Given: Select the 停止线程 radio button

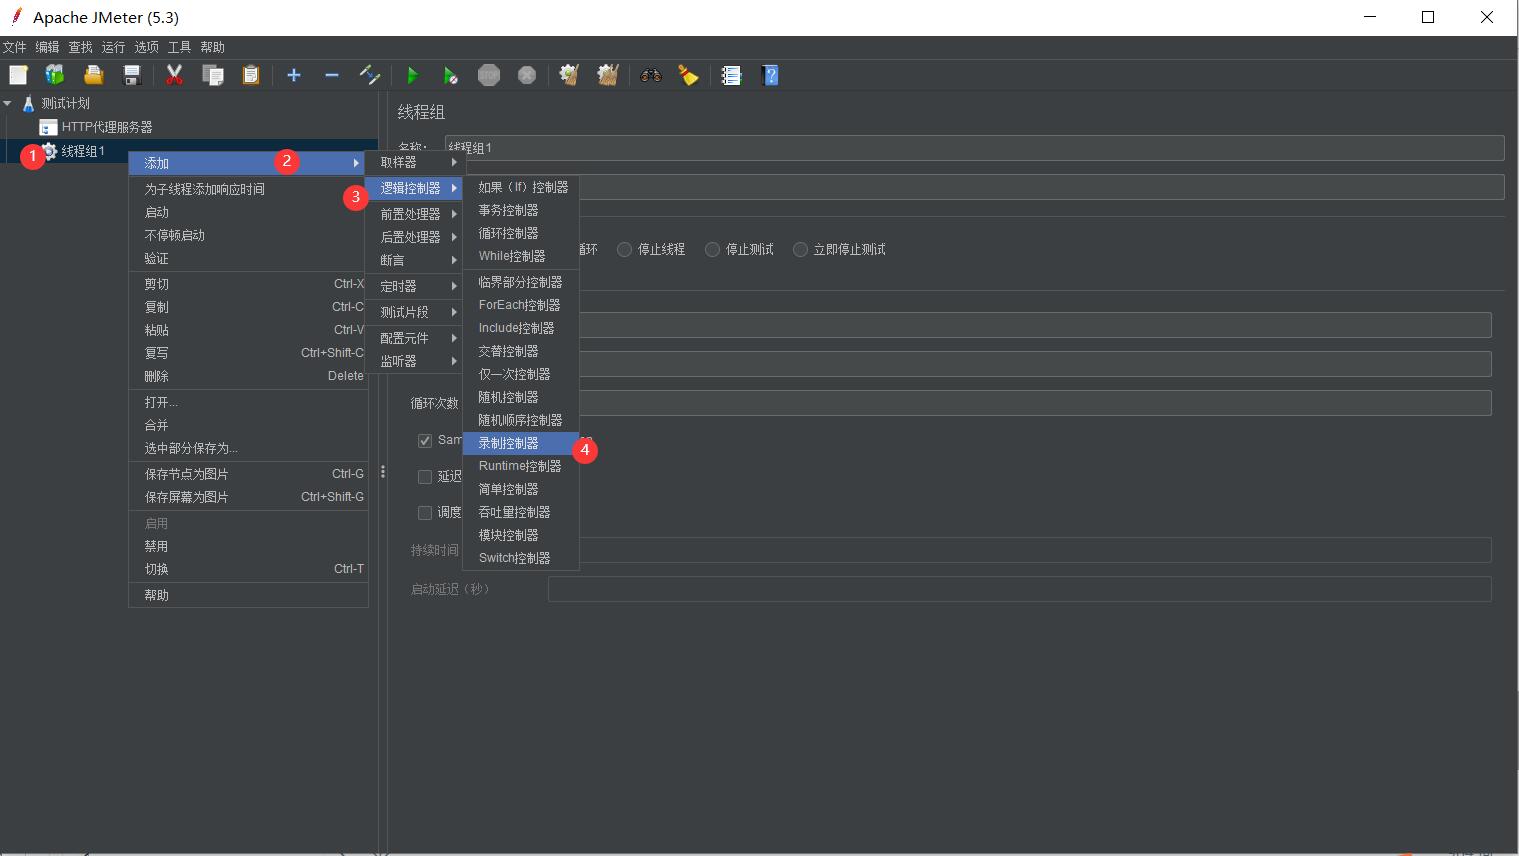Looking at the screenshot, I should click(625, 249).
